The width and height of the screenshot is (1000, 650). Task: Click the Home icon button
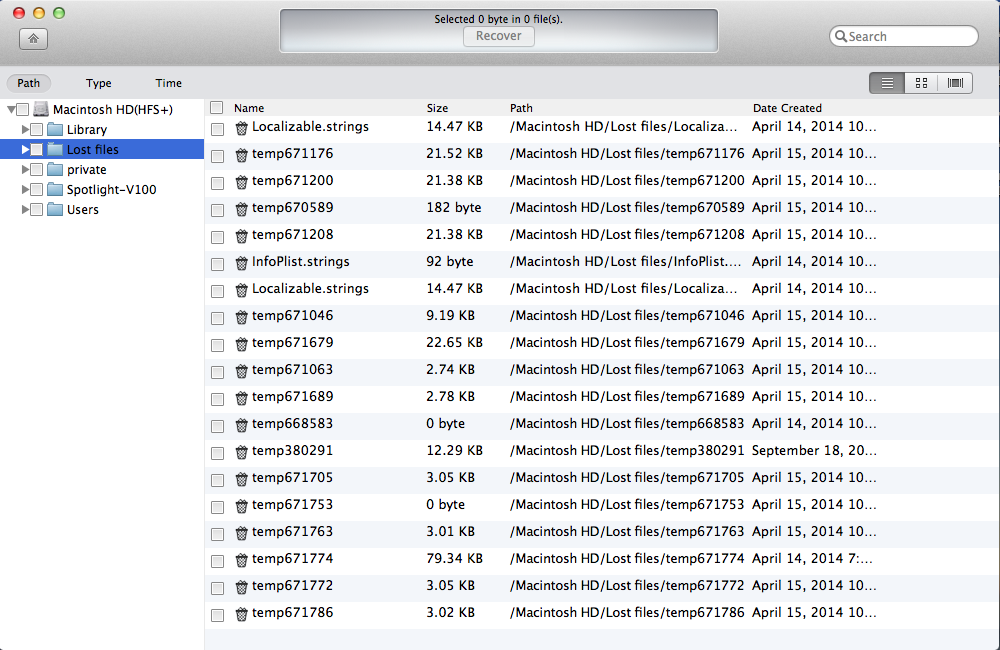tap(33, 39)
